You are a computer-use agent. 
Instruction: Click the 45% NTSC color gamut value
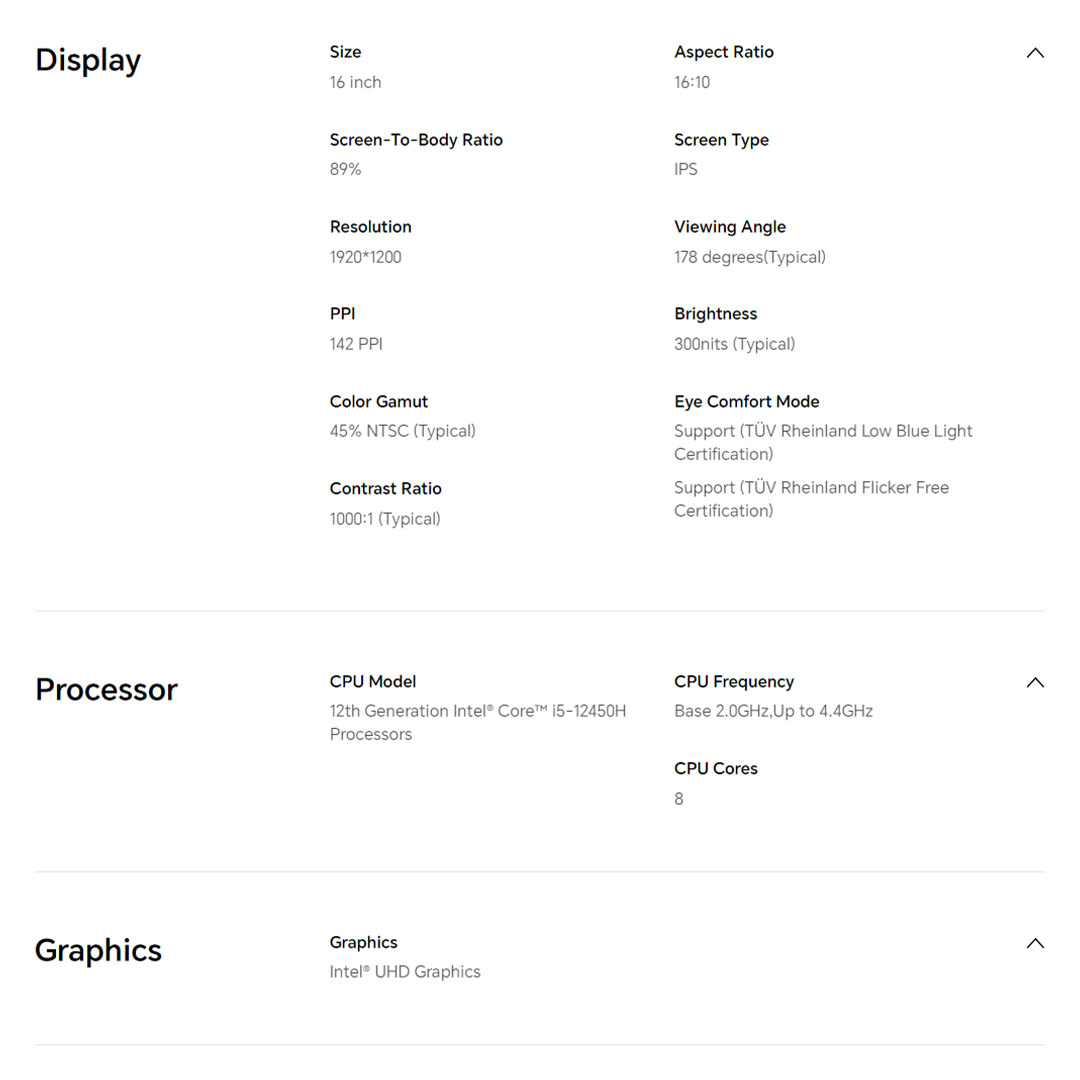click(403, 431)
